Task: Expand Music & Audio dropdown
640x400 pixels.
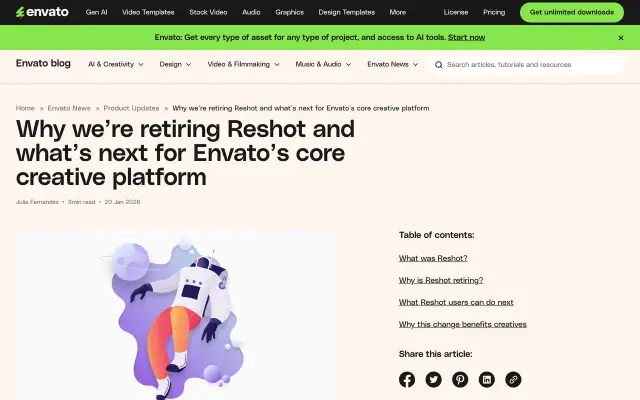Action: [323, 64]
